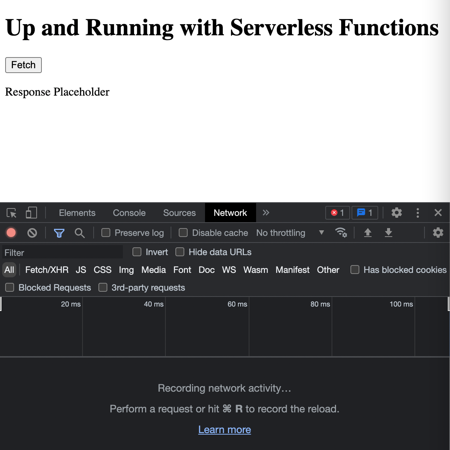Check the Invert checkbox
Image resolution: width=450 pixels, height=450 pixels.
[137, 252]
